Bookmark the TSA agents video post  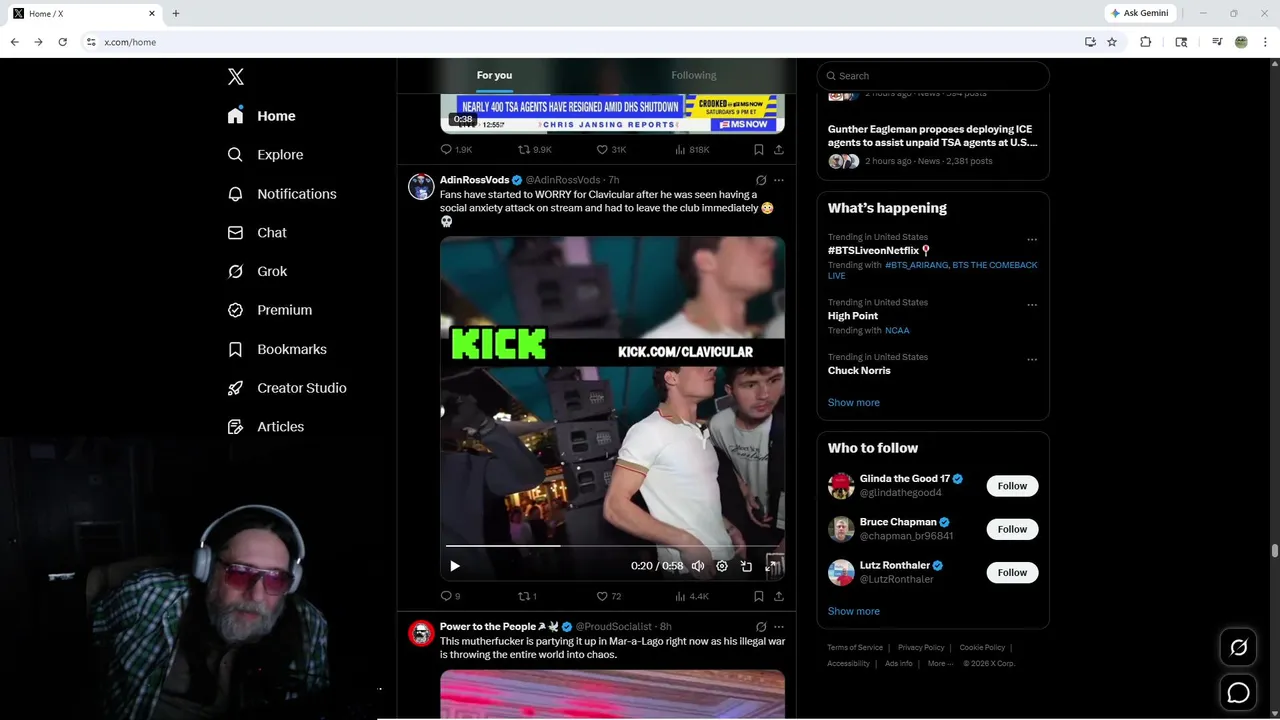coord(759,150)
